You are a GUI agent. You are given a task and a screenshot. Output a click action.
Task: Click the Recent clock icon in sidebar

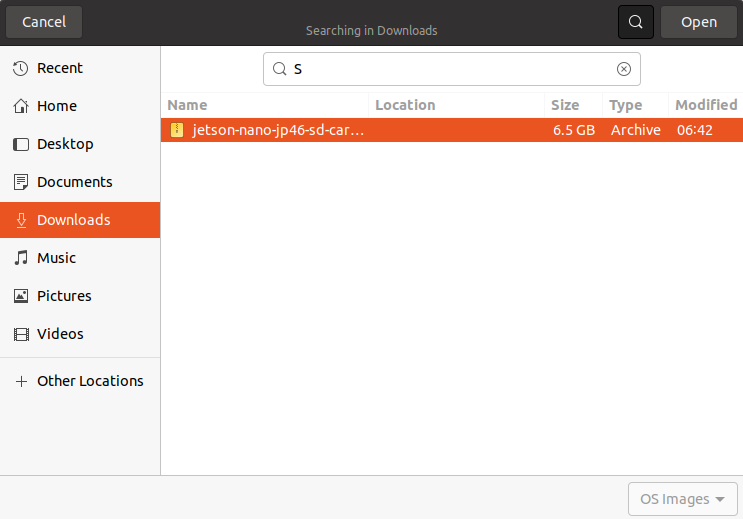pos(20,68)
